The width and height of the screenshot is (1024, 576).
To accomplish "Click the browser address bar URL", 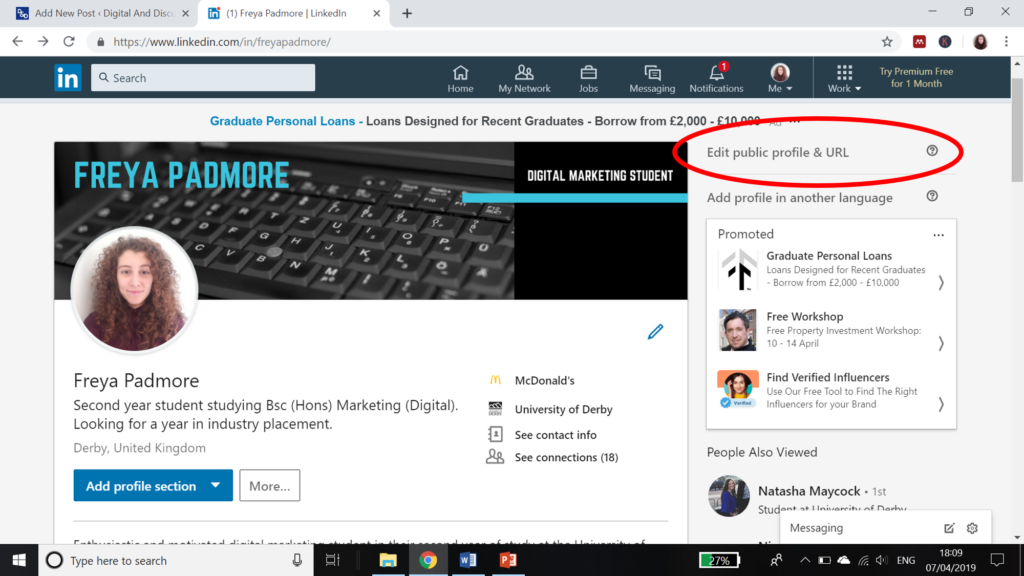I will [222, 42].
